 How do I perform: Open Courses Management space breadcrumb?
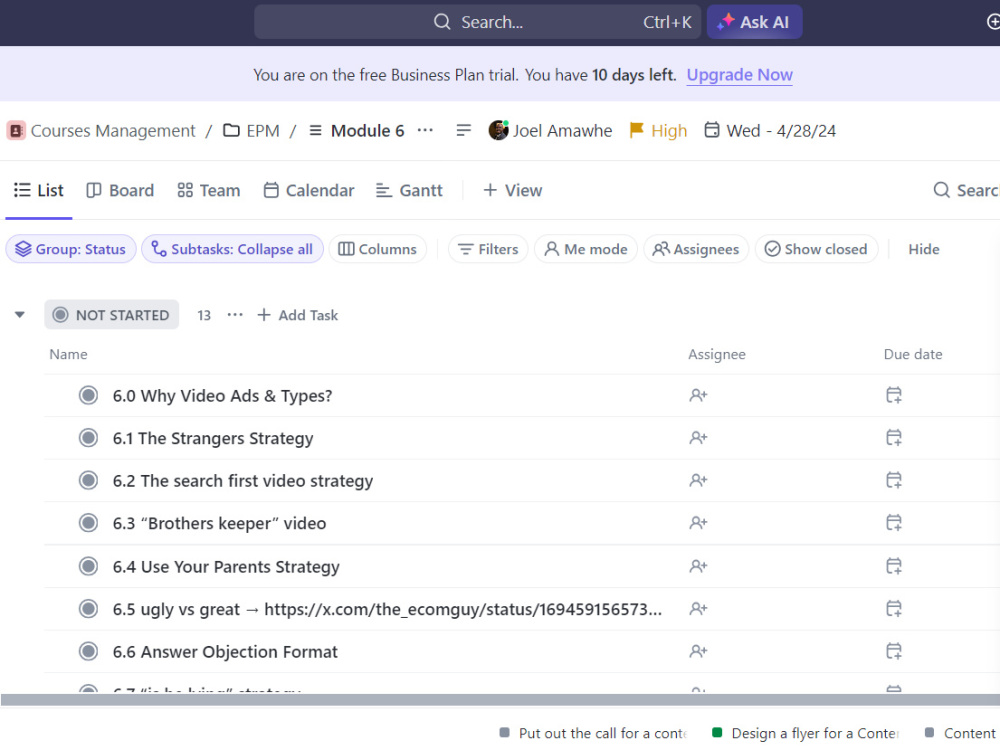[x=101, y=131]
